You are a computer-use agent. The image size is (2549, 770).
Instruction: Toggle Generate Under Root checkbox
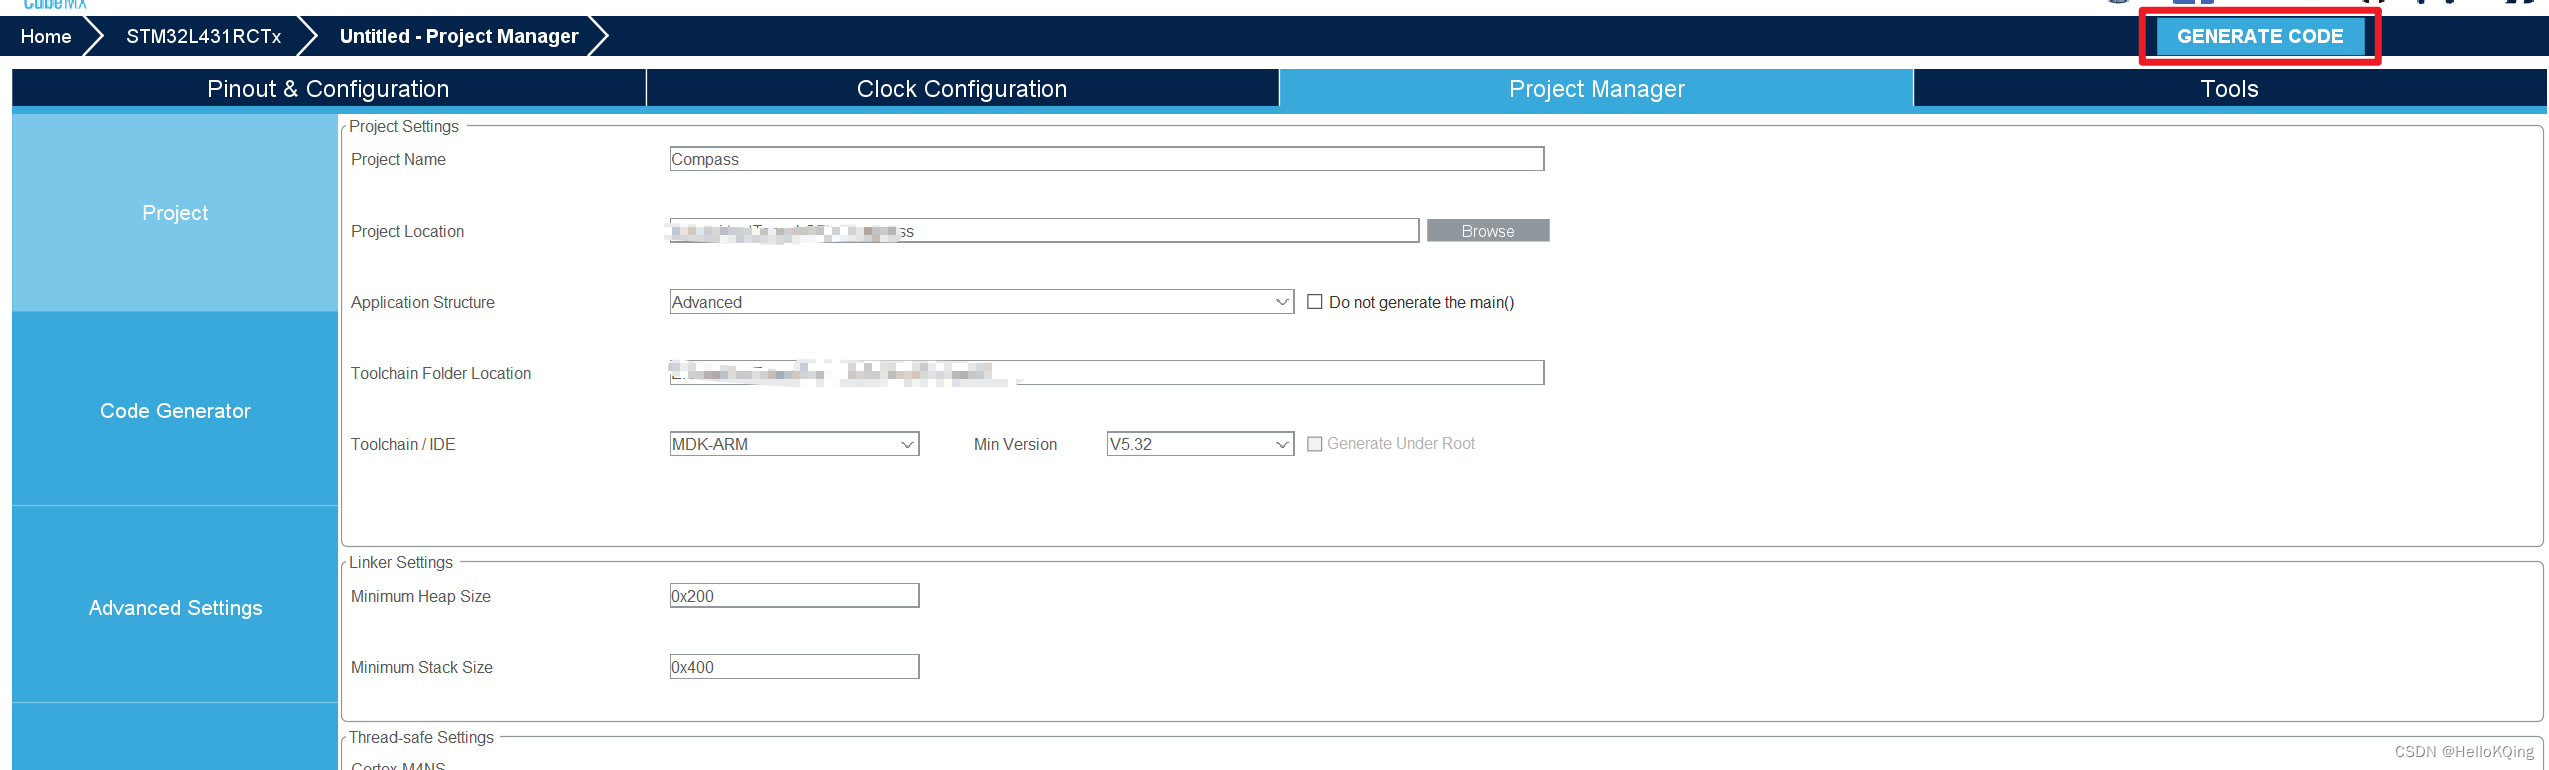[1315, 444]
